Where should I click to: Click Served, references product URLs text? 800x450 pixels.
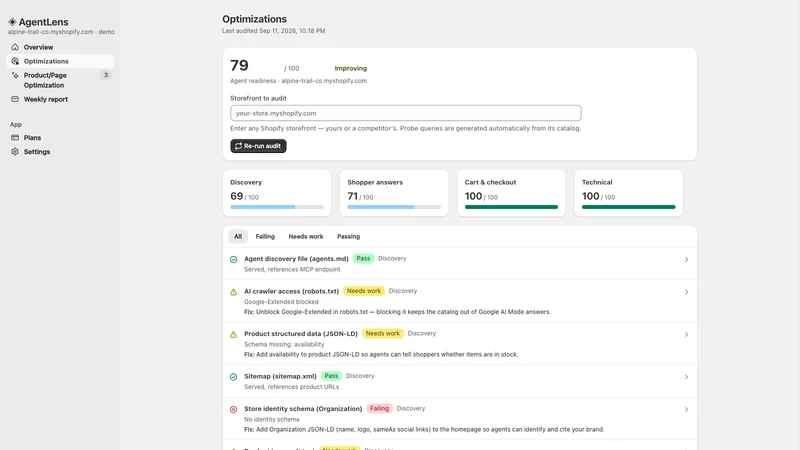291,387
